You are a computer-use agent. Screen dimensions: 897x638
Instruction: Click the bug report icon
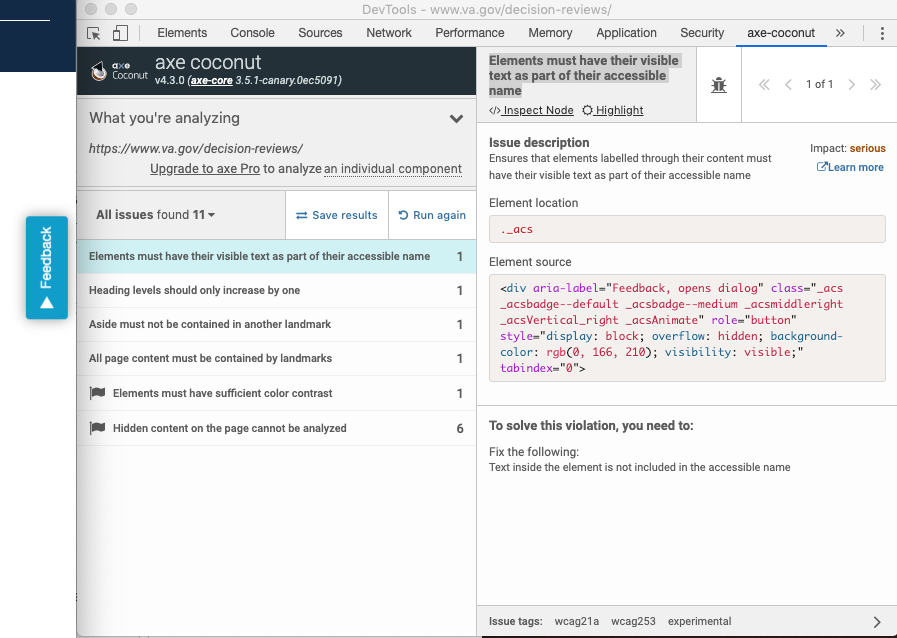click(x=719, y=85)
